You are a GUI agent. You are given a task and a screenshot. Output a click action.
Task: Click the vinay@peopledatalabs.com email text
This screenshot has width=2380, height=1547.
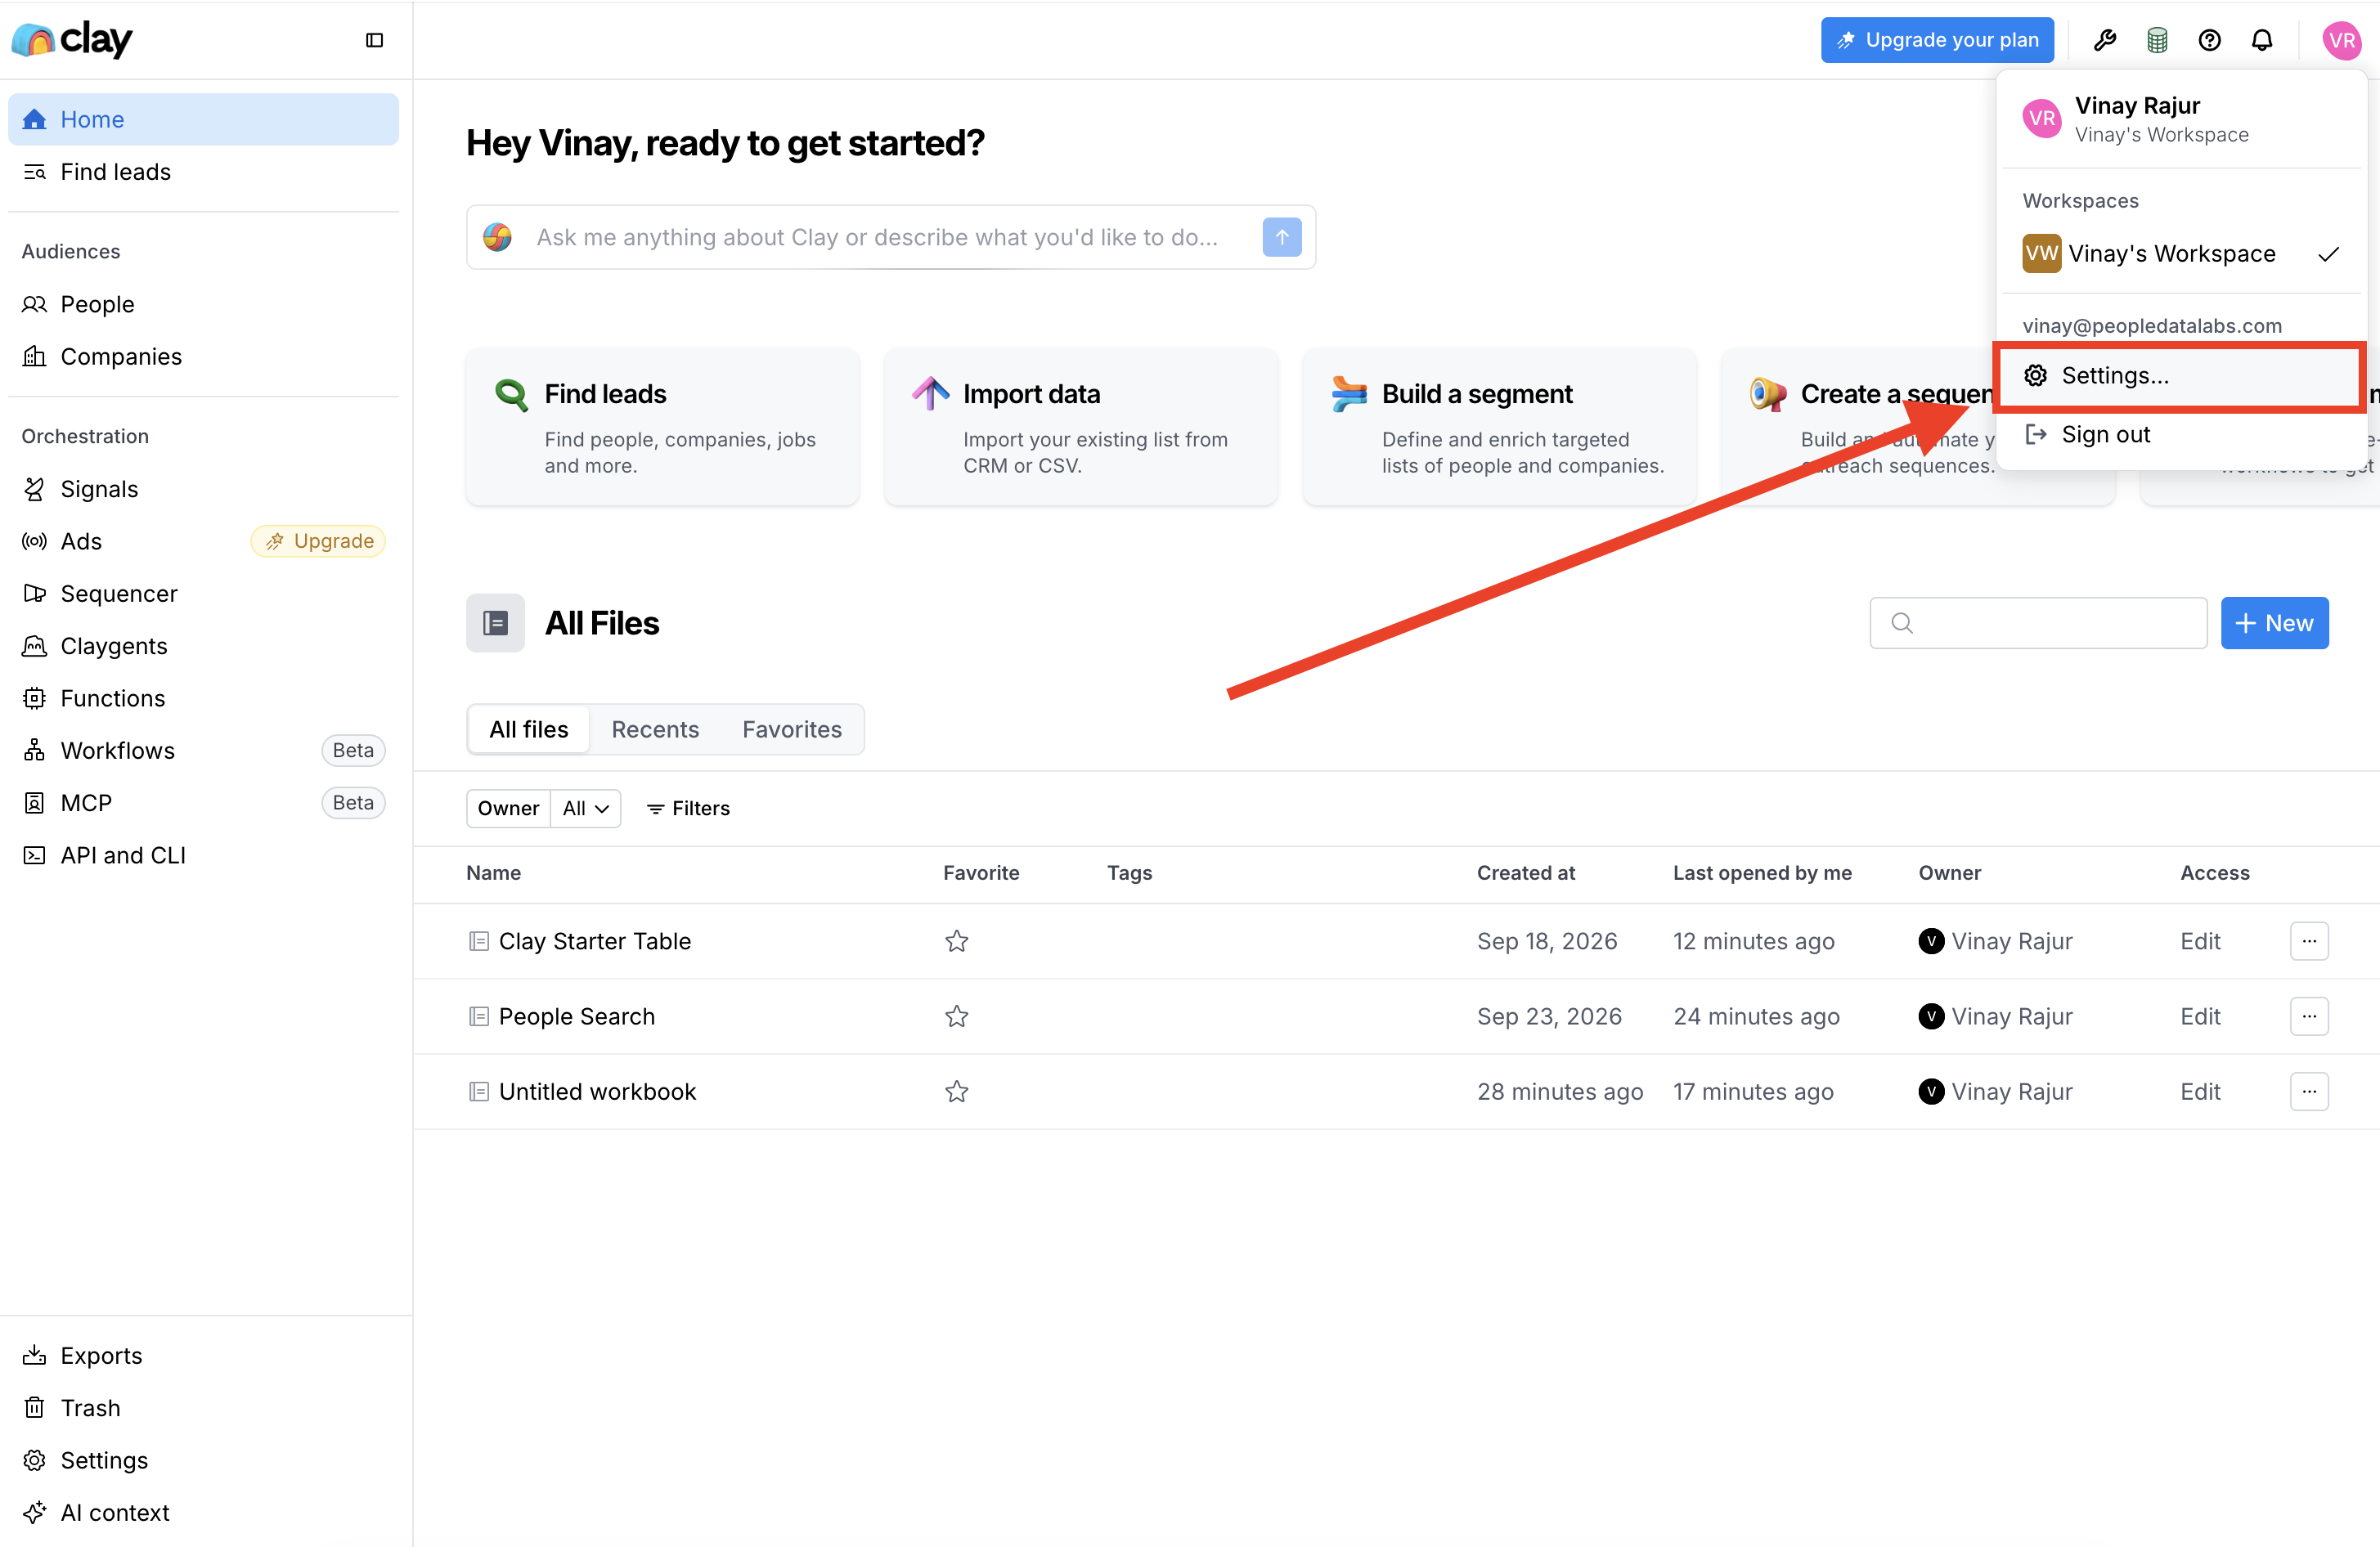(x=2152, y=326)
